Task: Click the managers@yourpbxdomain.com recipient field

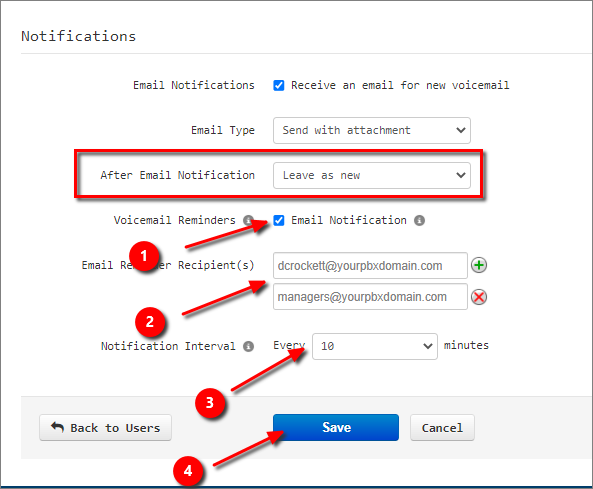Action: [370, 297]
